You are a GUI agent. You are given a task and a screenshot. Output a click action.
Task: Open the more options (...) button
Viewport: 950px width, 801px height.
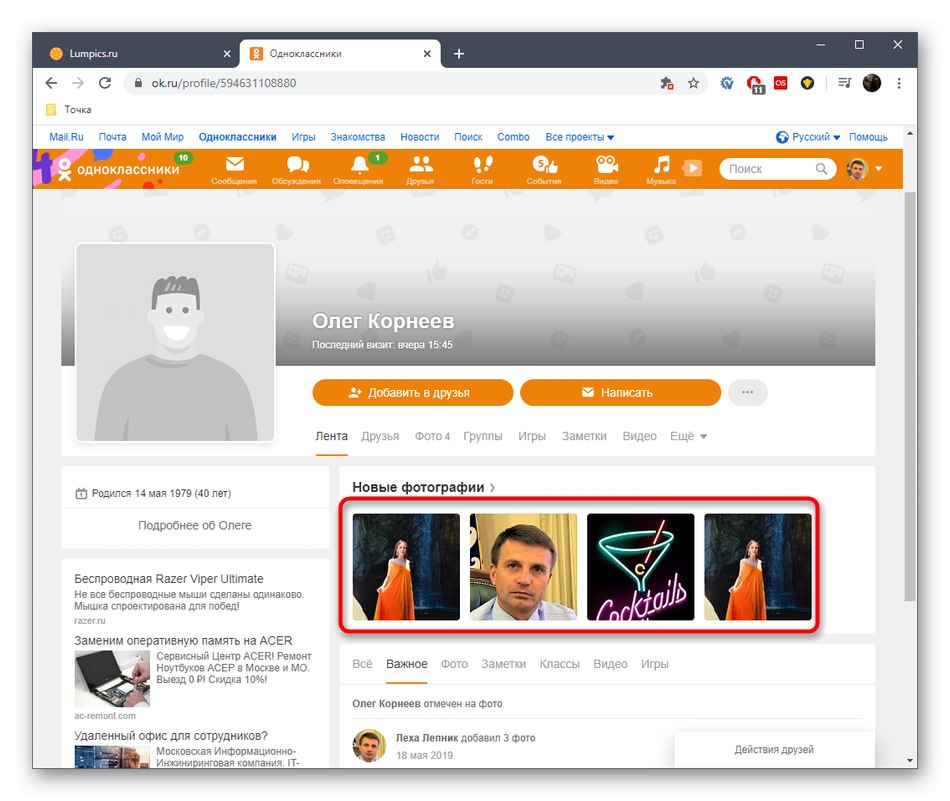(747, 392)
